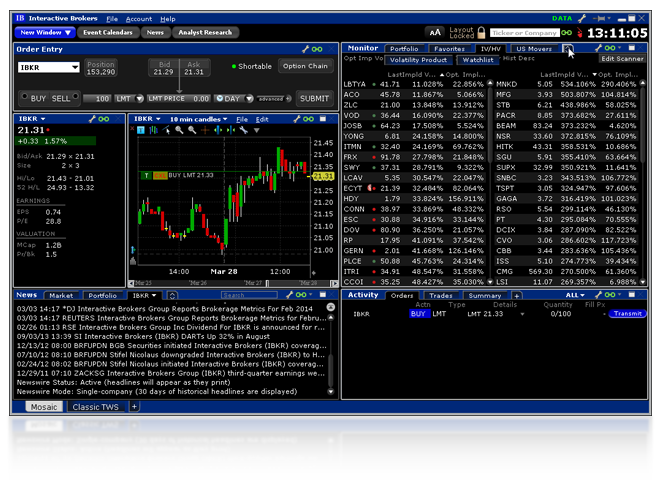Image resolution: width=662 pixels, height=500 pixels.
Task: Click the Ticker or Company search field
Action: pyautogui.click(x=525, y=33)
